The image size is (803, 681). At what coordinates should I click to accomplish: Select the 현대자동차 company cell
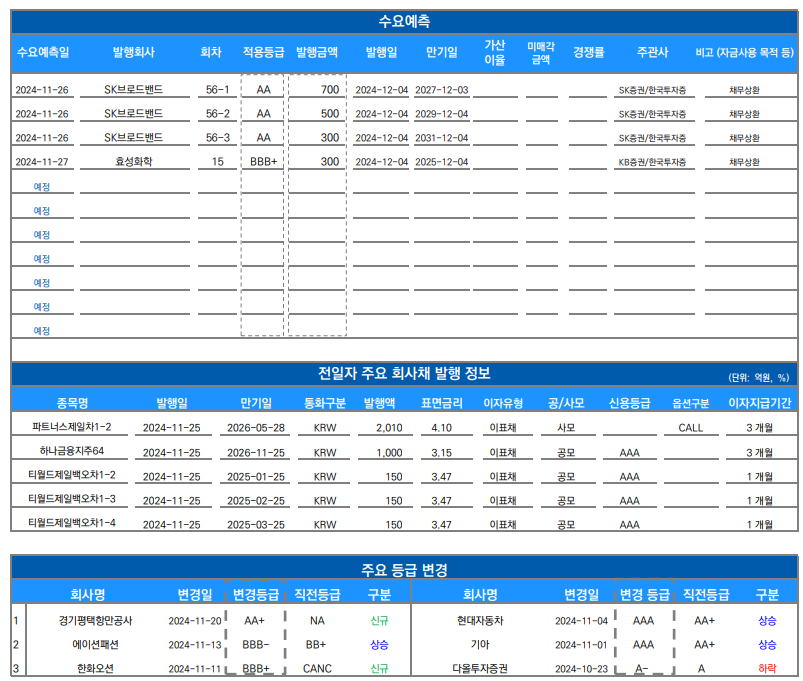pos(480,620)
